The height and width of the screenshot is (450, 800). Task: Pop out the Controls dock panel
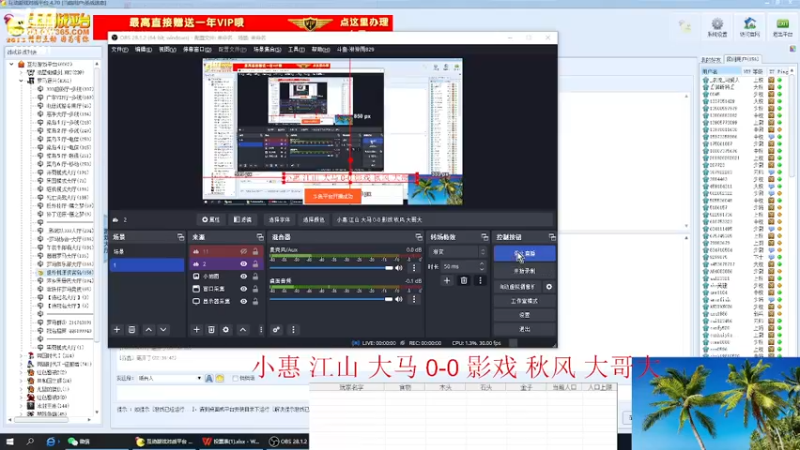[552, 237]
